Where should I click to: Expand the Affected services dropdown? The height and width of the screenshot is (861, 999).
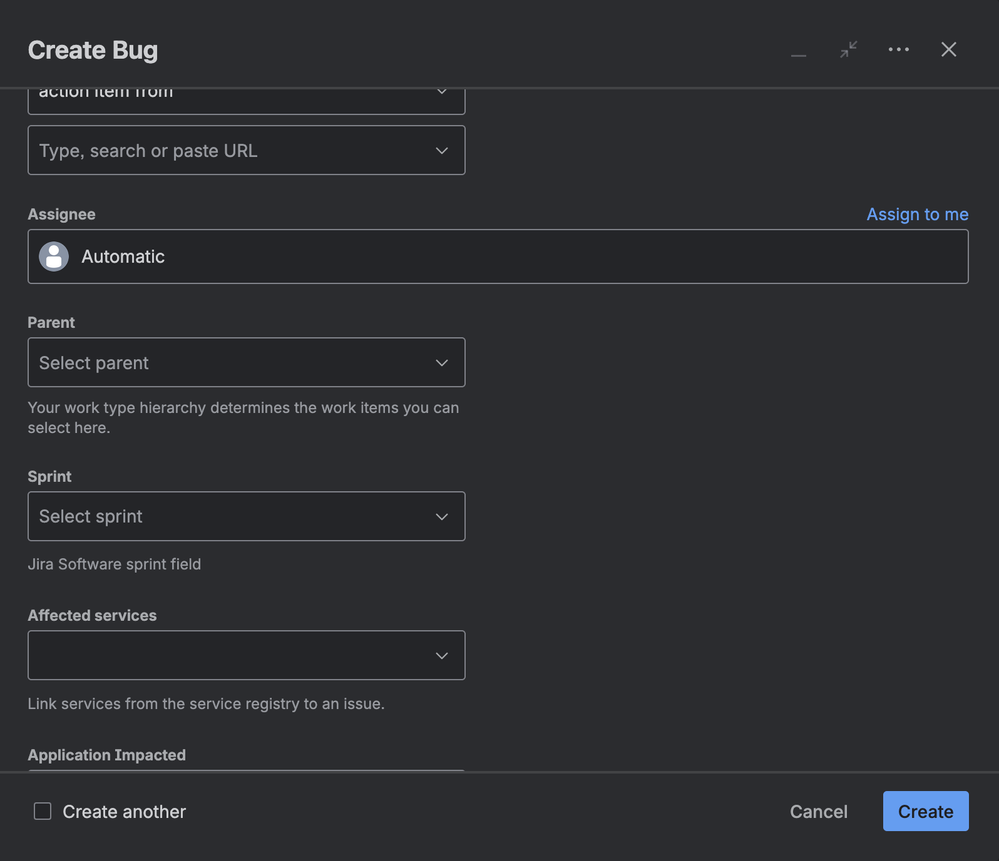[x=230, y=656]
